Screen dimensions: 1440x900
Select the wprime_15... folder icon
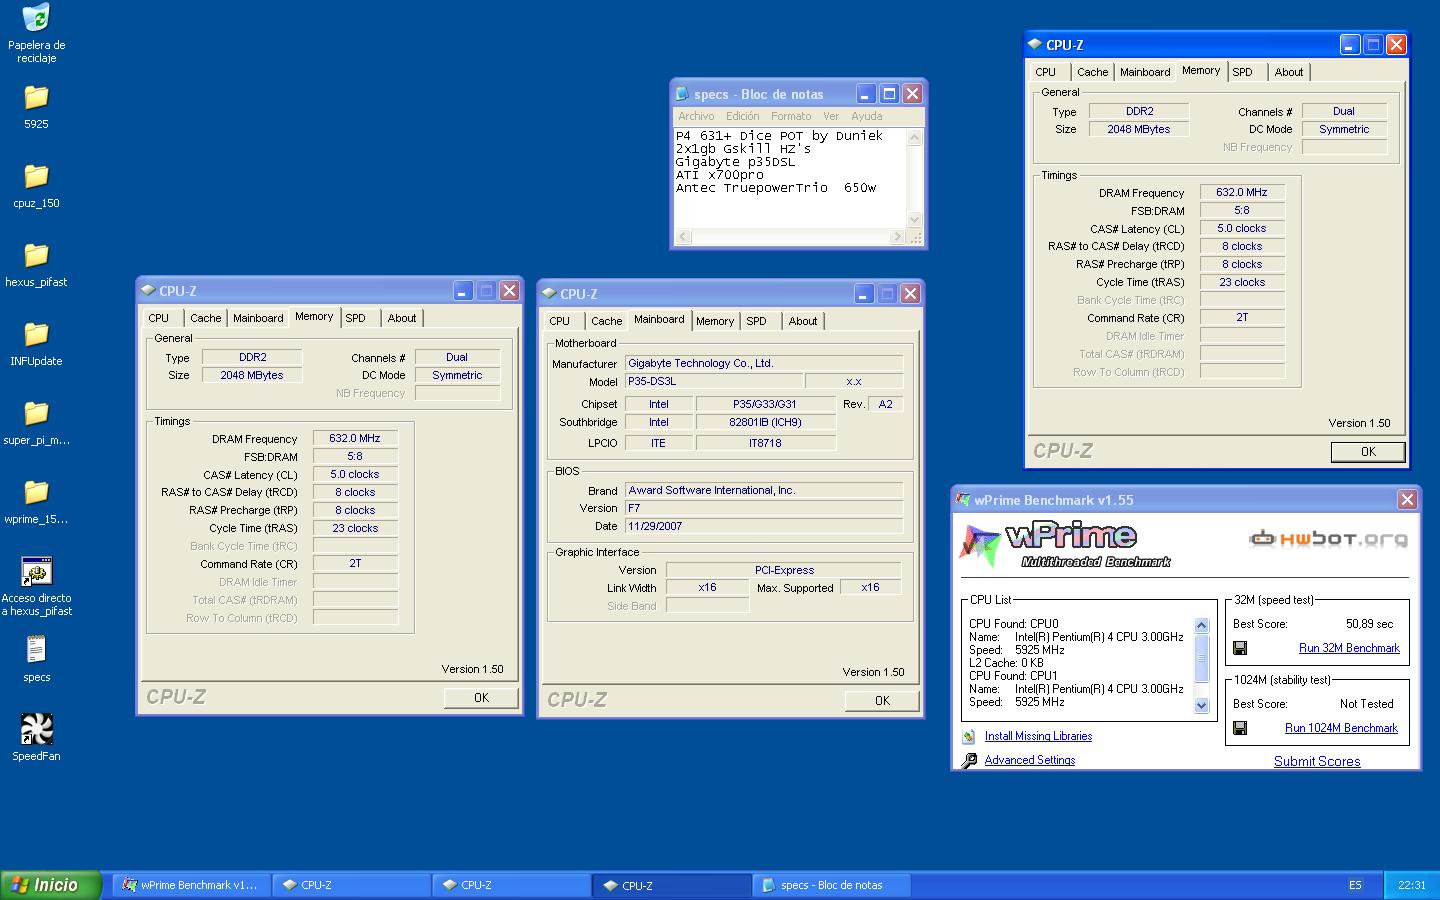pyautogui.click(x=36, y=493)
